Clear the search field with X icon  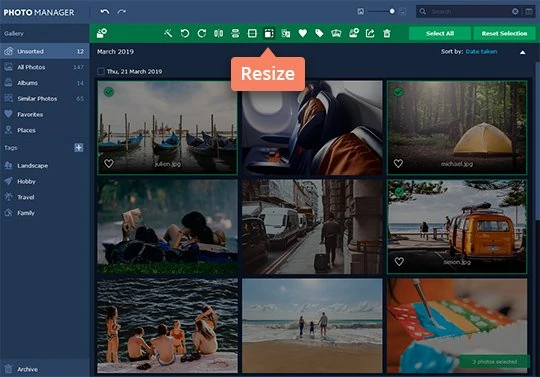point(515,11)
